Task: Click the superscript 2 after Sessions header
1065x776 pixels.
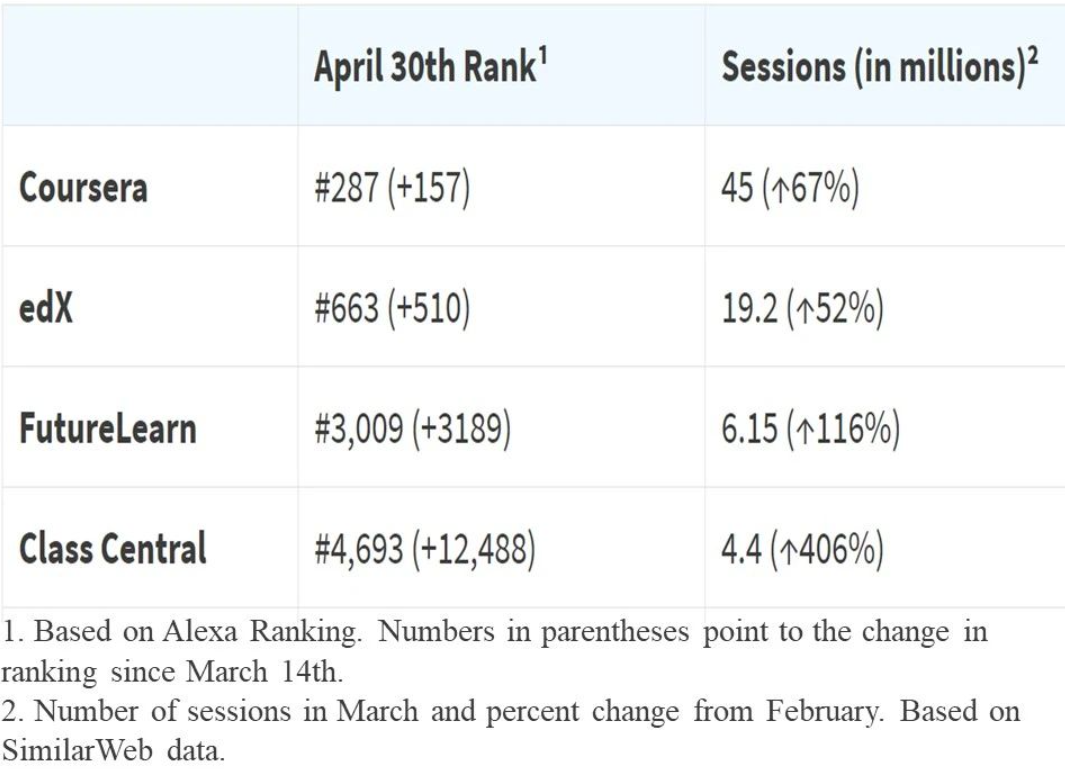Action: pyautogui.click(x=1032, y=55)
